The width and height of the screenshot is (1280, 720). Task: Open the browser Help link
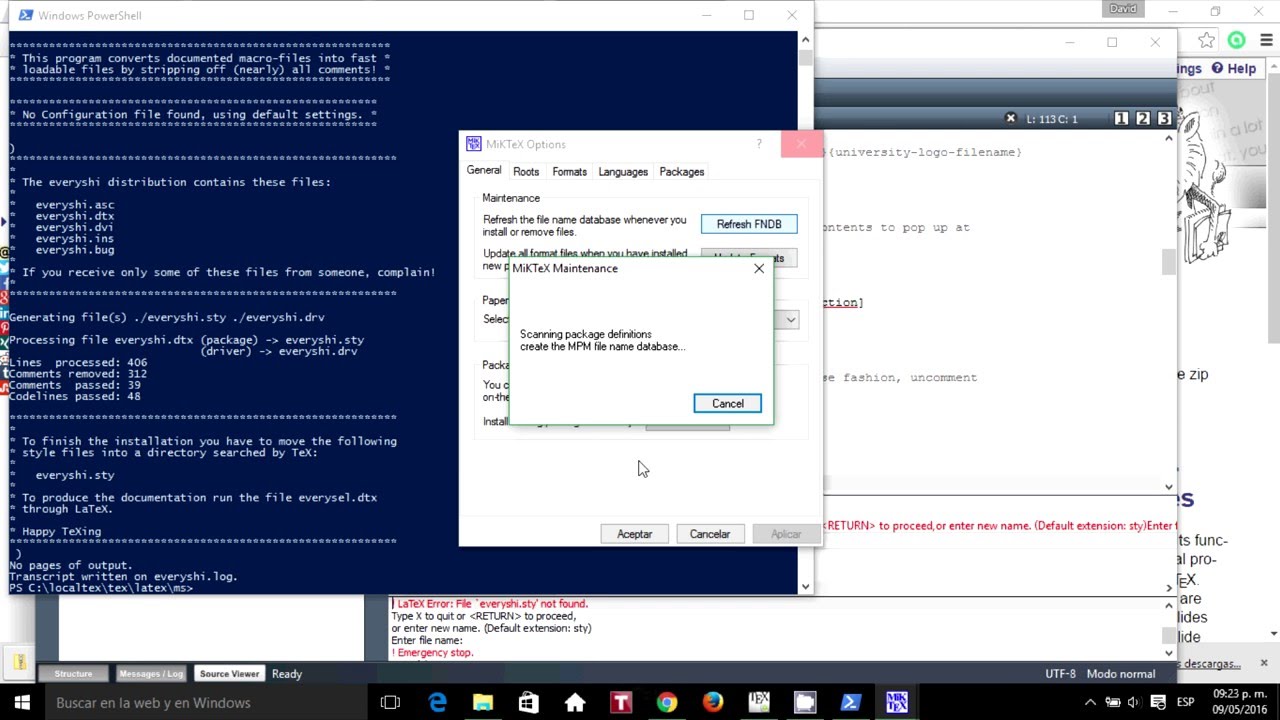(1234, 69)
